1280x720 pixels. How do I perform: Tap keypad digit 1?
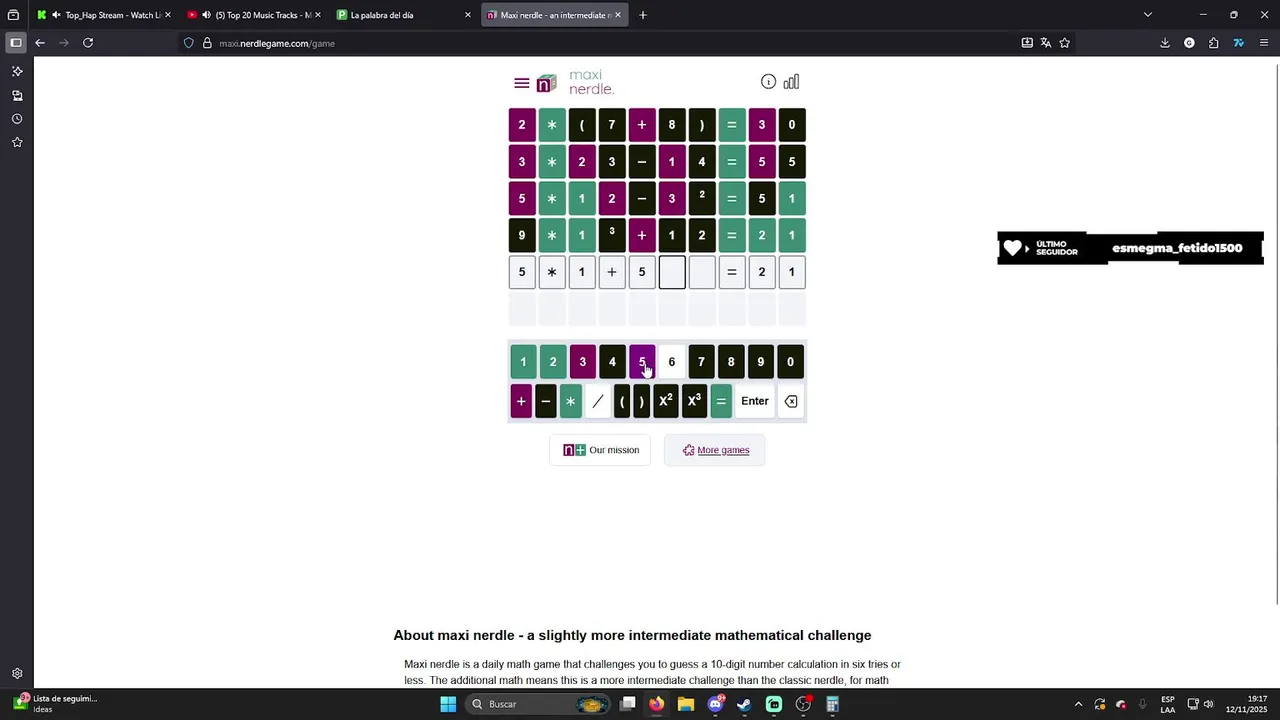tap(523, 362)
